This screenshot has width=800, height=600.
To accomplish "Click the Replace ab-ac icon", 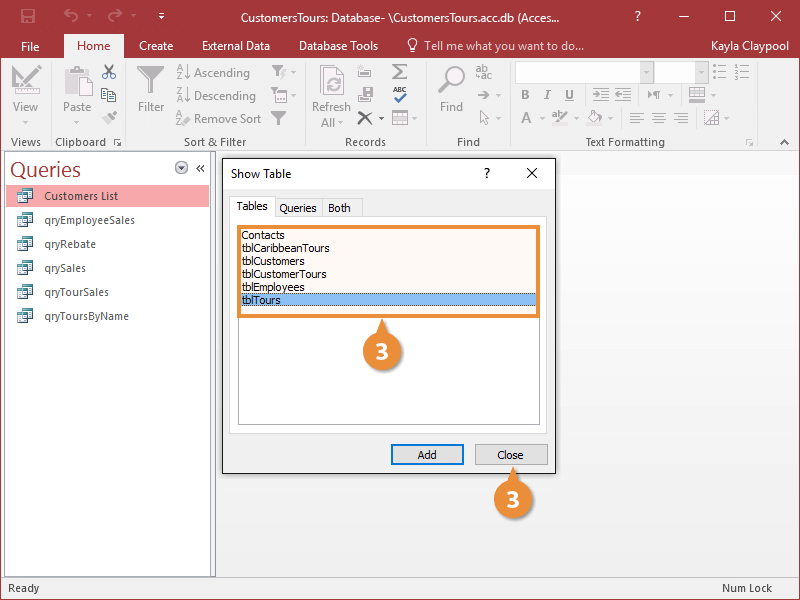I will click(483, 72).
